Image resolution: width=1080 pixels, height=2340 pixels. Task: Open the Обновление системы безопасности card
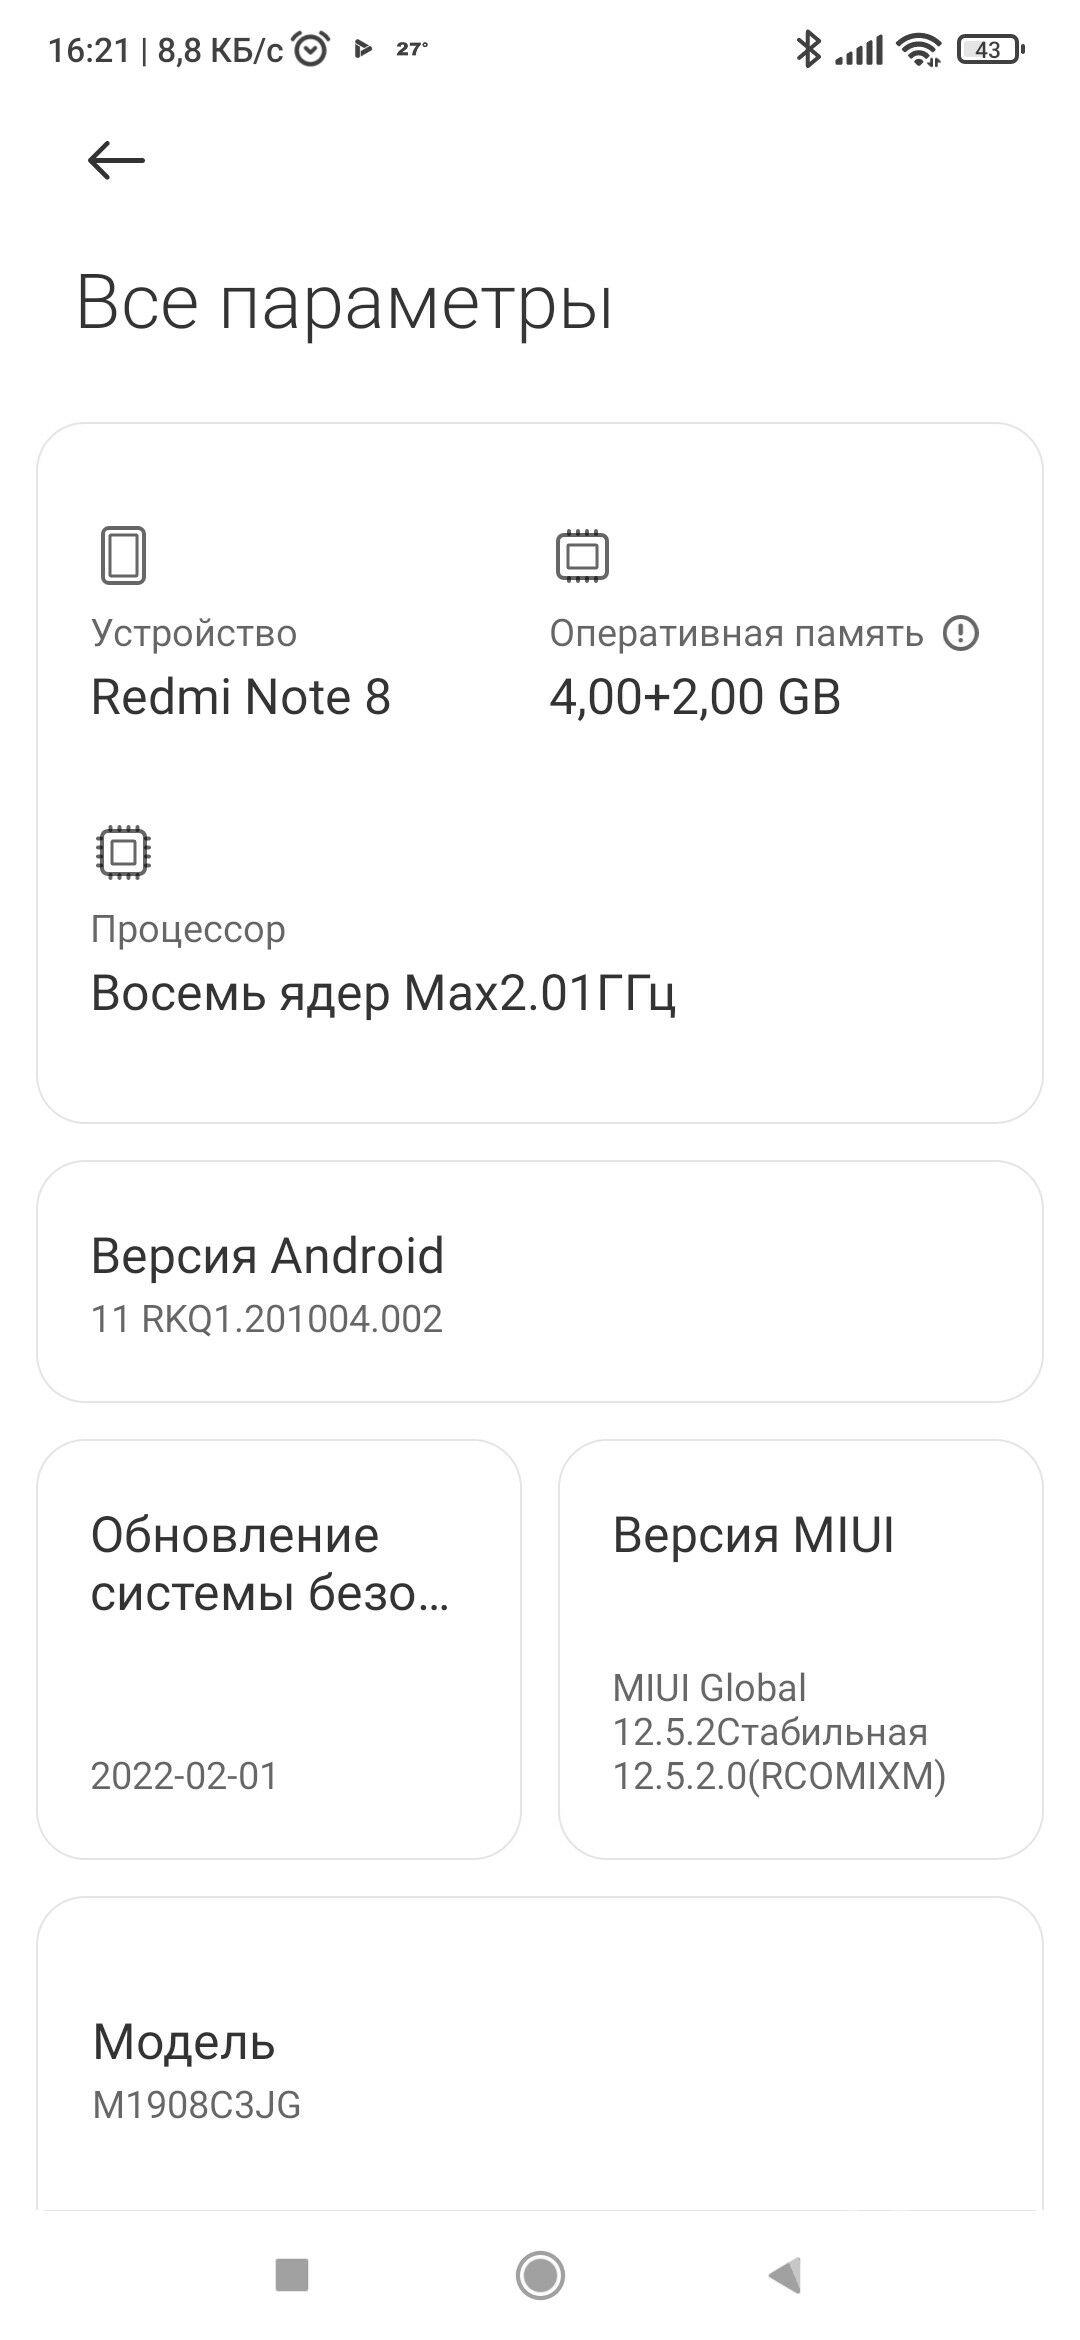point(279,1649)
